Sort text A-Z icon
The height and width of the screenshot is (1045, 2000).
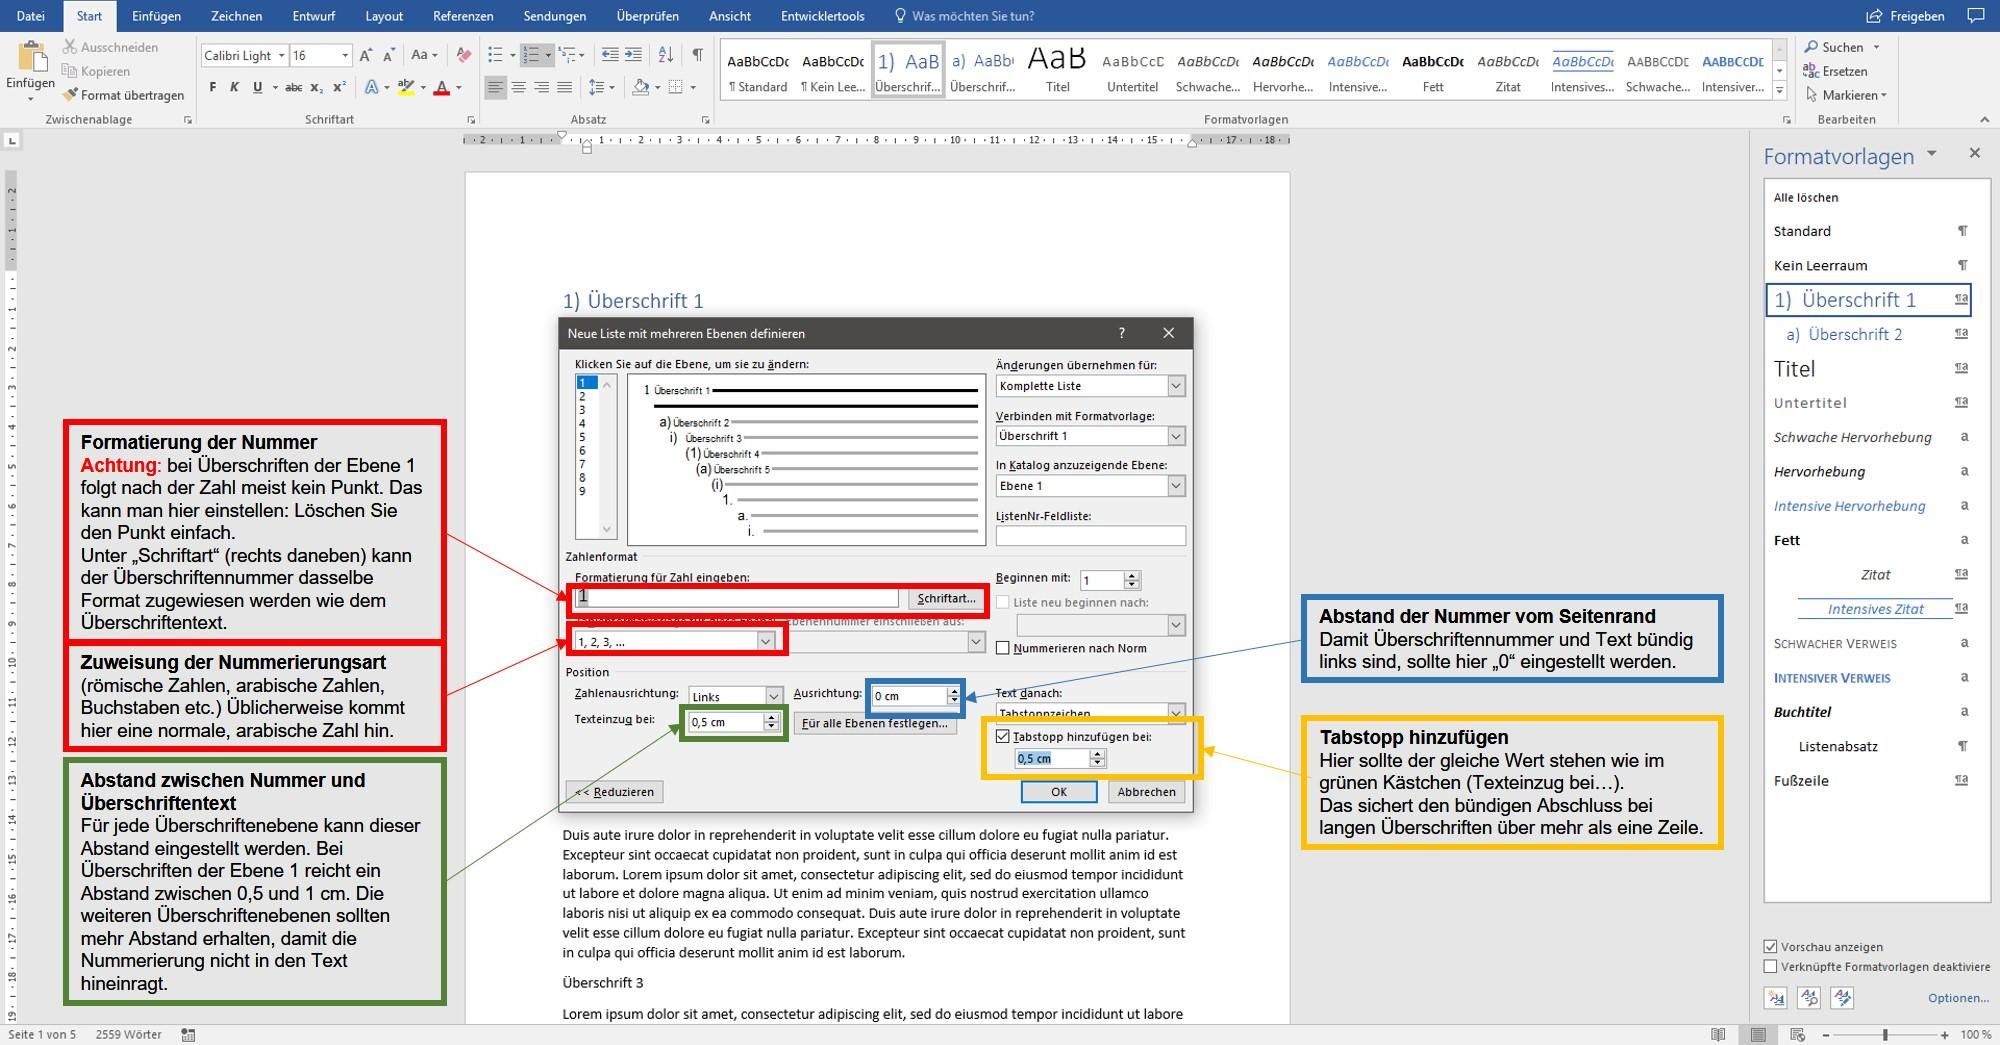click(x=665, y=55)
